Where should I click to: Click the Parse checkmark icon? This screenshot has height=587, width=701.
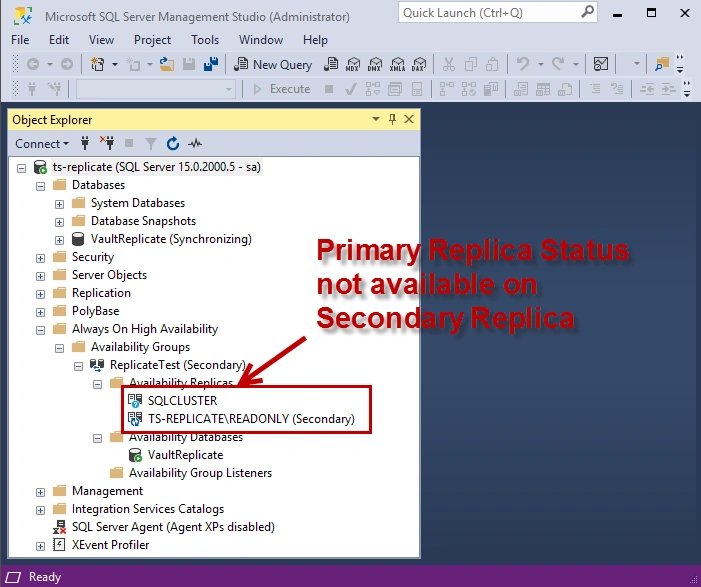pyautogui.click(x=350, y=89)
